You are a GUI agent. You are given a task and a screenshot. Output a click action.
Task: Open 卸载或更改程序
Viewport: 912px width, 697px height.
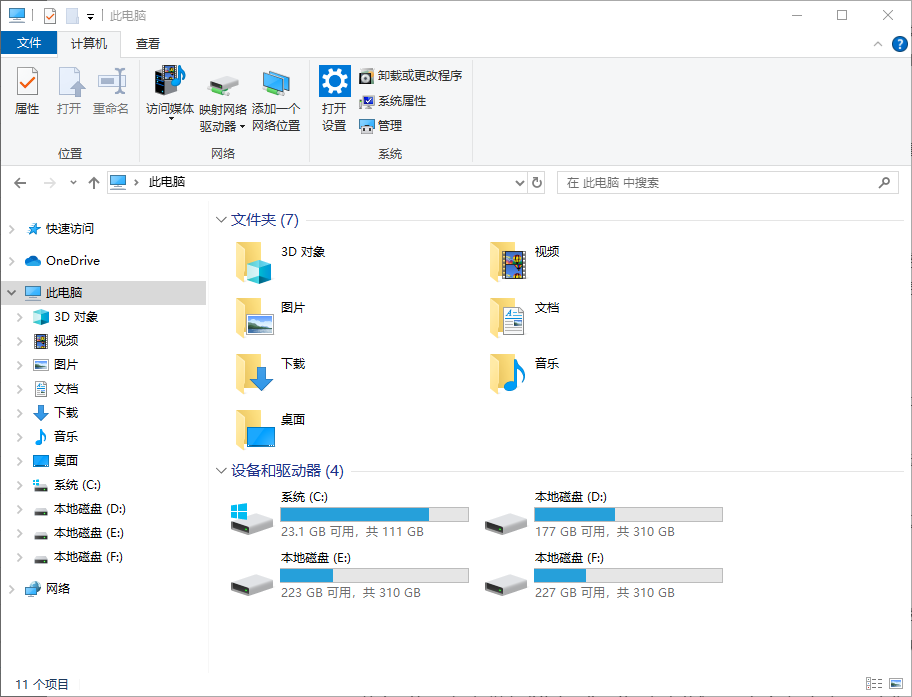[416, 75]
